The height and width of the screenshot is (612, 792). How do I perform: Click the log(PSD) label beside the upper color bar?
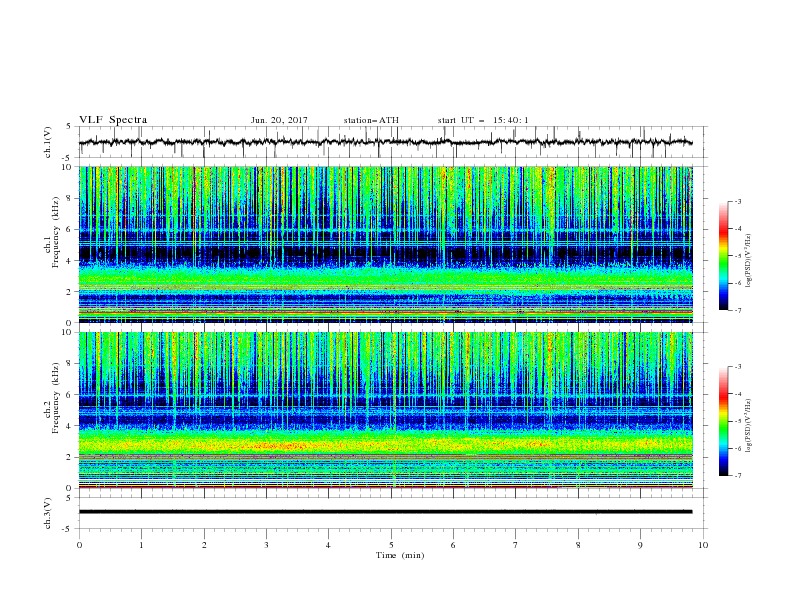[x=748, y=261]
